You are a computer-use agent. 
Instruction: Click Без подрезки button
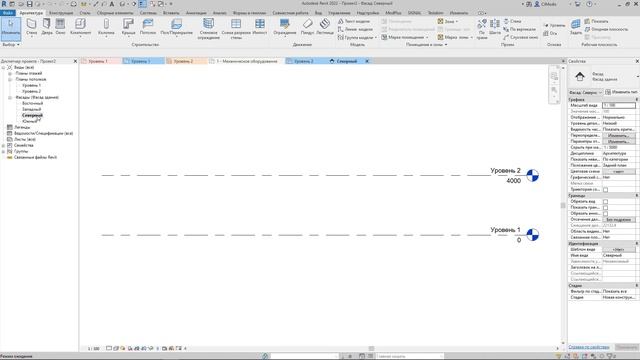(x=618, y=220)
